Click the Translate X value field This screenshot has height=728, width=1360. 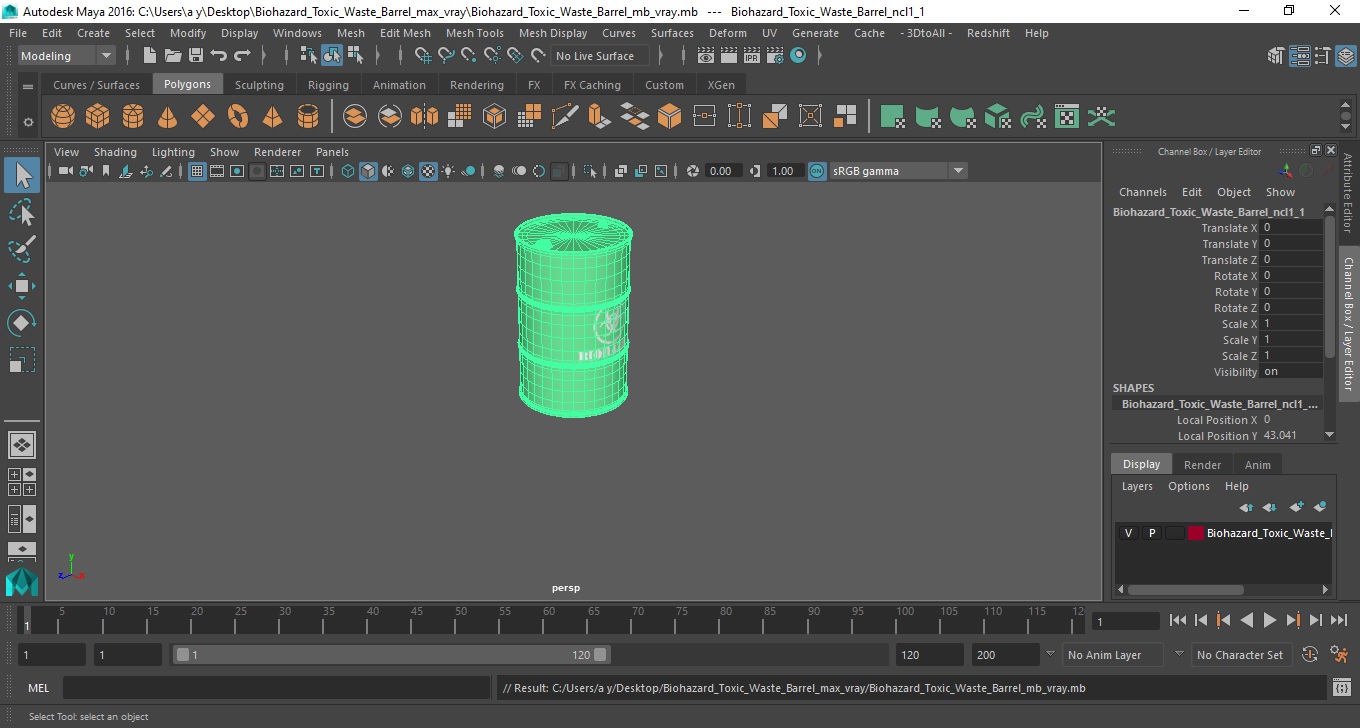coord(1290,228)
